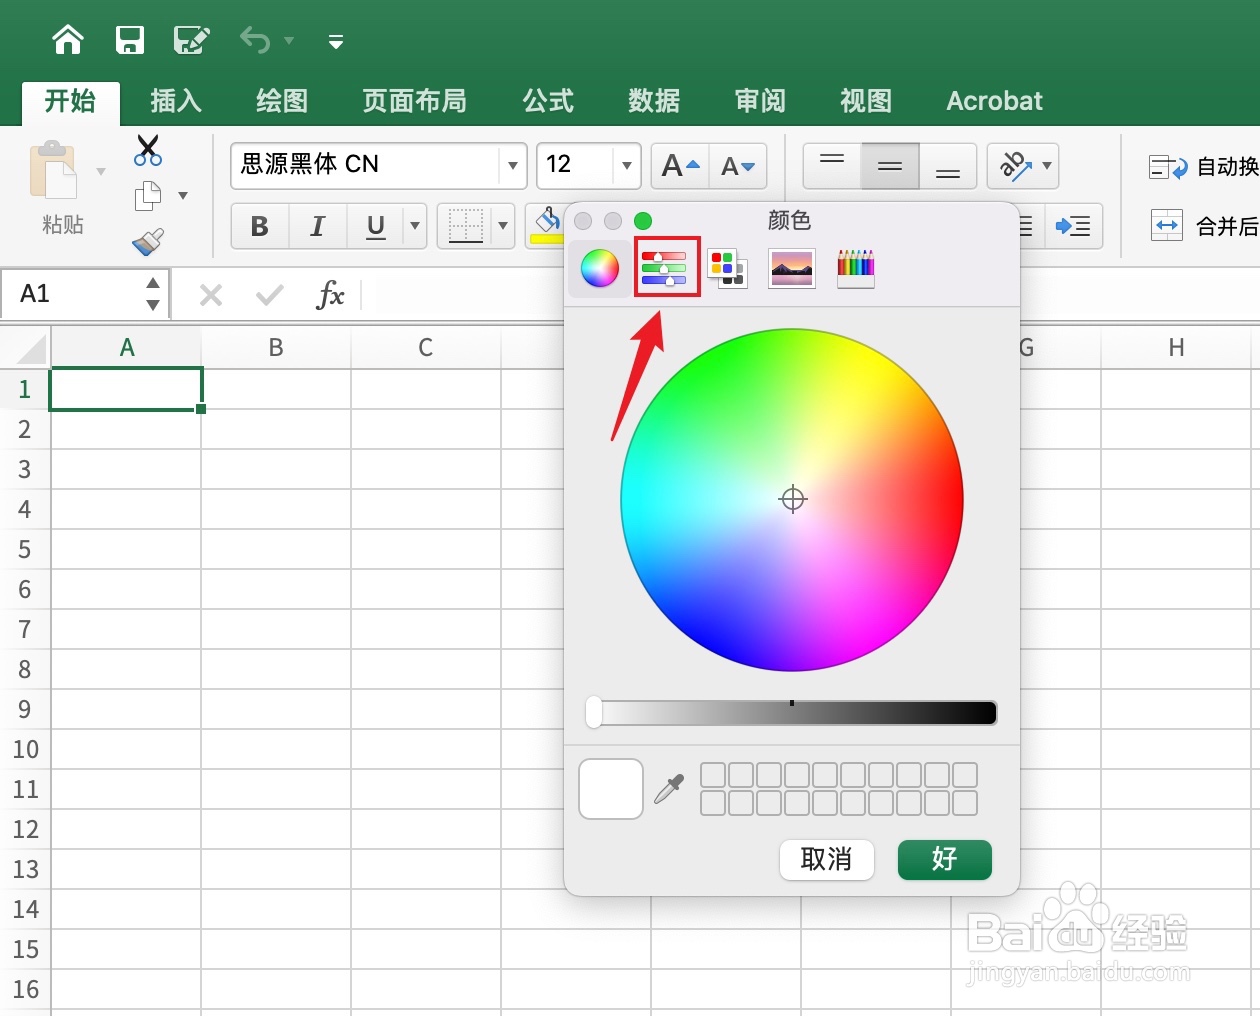Open the 视图 tab
Viewport: 1260px width, 1016px height.
coord(866,101)
